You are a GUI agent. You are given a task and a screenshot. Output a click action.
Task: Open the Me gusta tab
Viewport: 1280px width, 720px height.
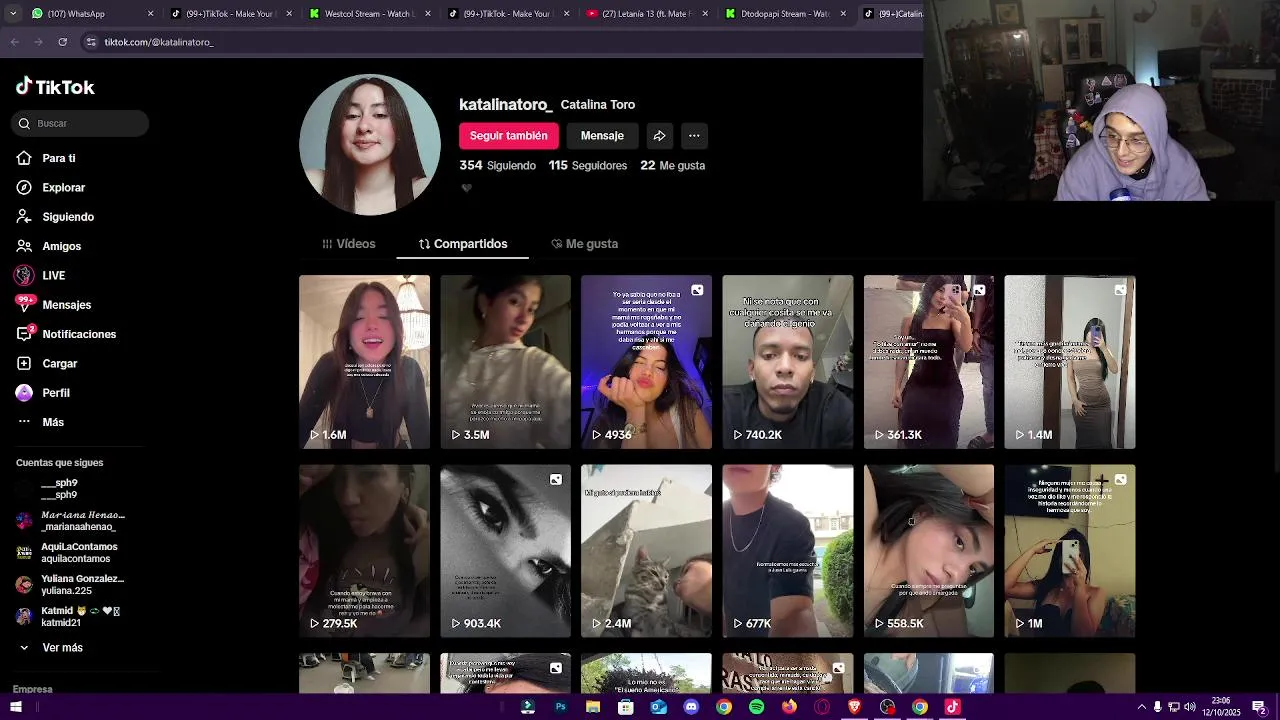click(x=585, y=244)
